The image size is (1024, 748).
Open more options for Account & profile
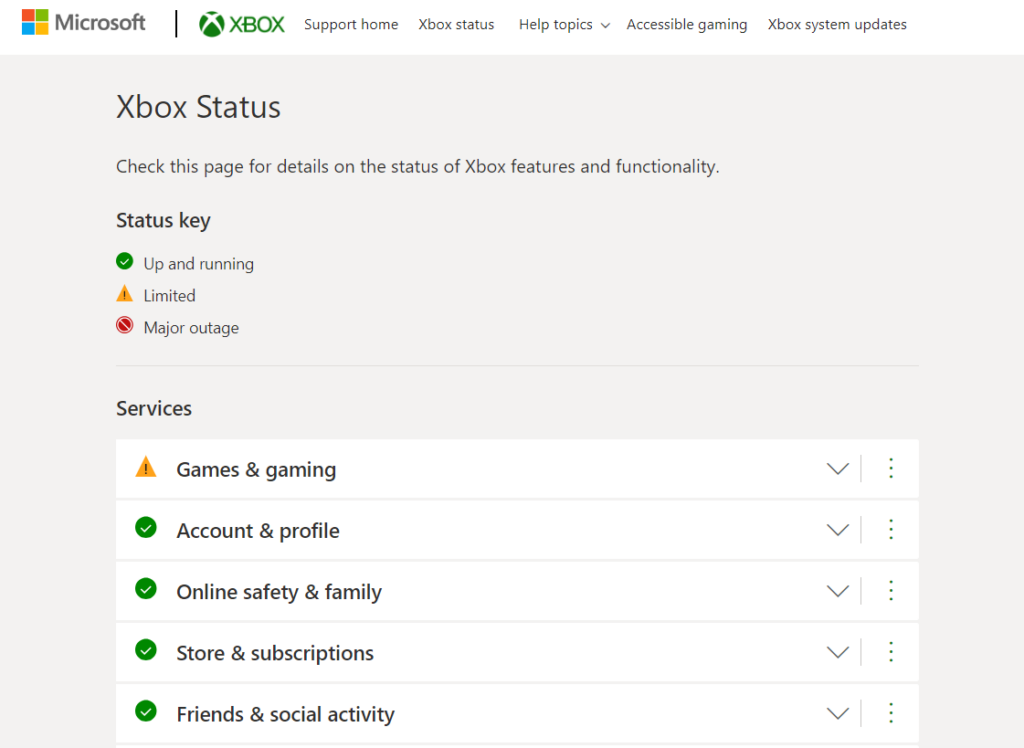[891, 529]
